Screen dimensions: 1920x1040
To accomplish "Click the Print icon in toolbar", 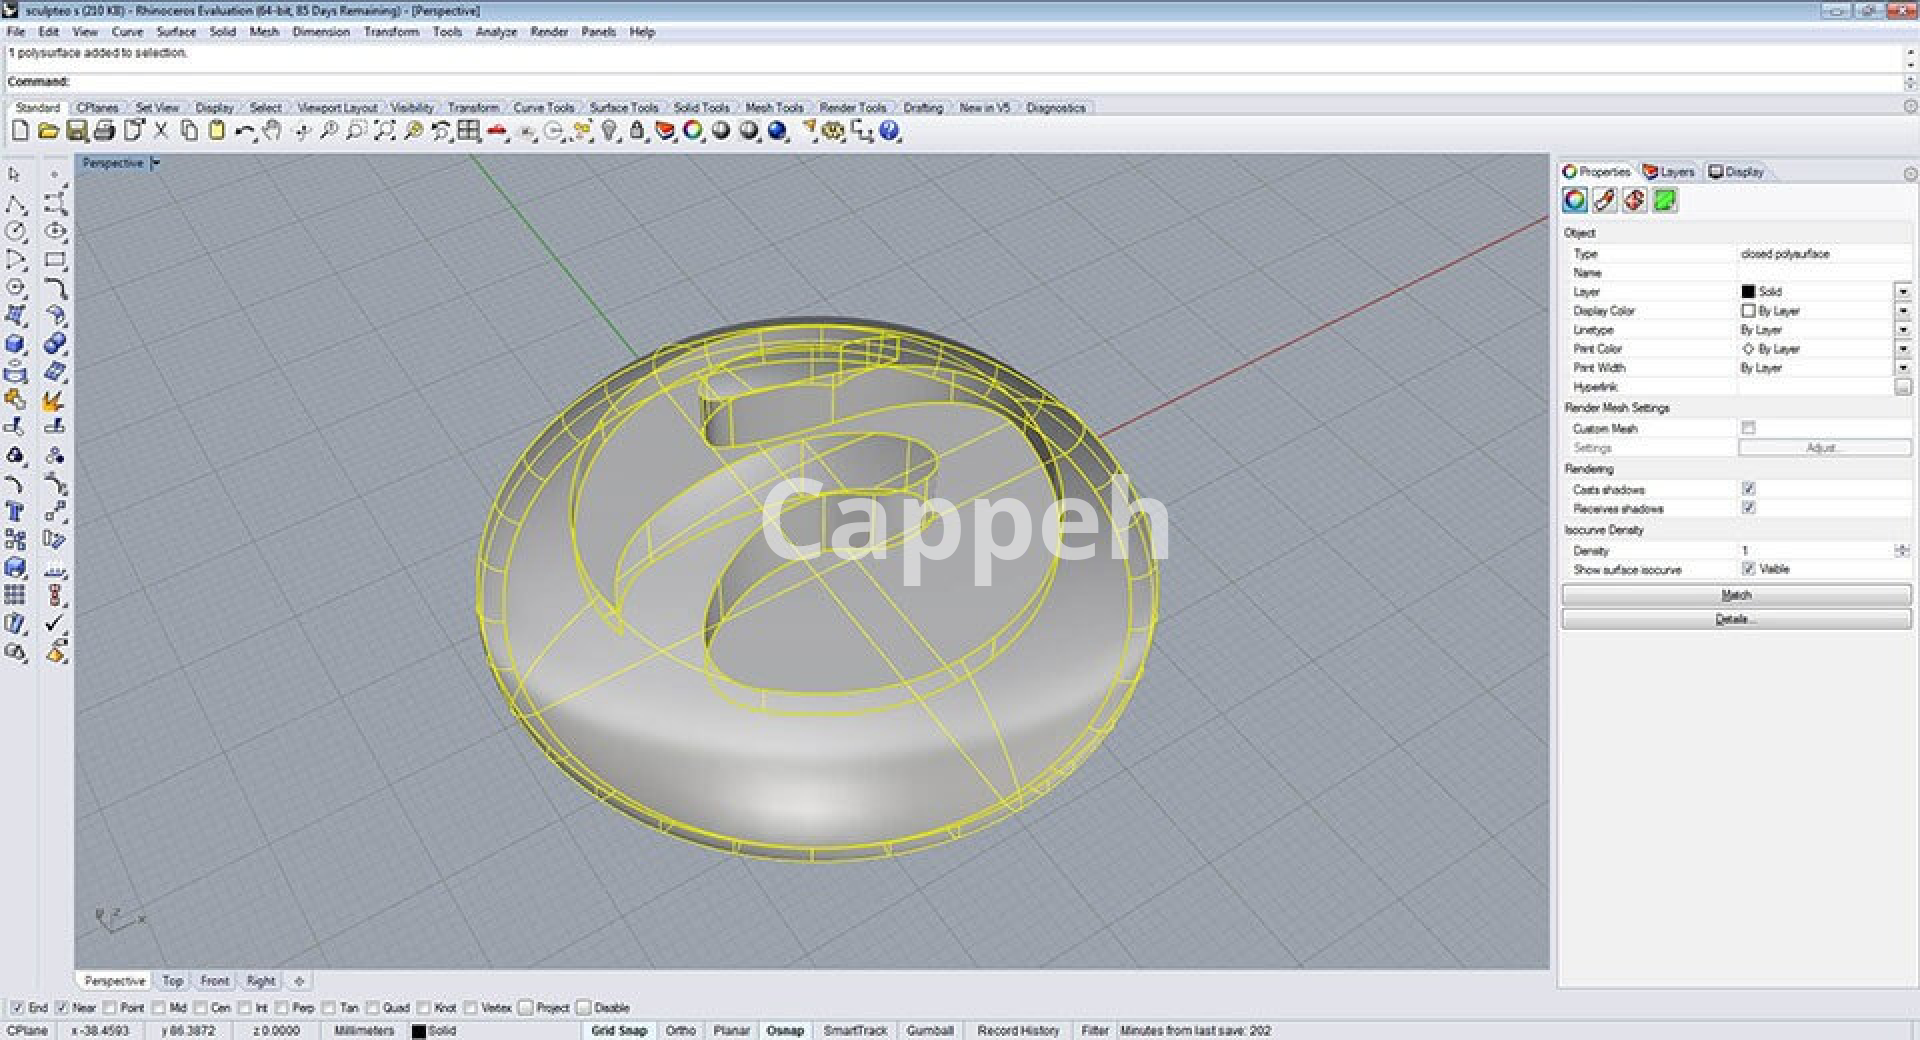I will 104,131.
